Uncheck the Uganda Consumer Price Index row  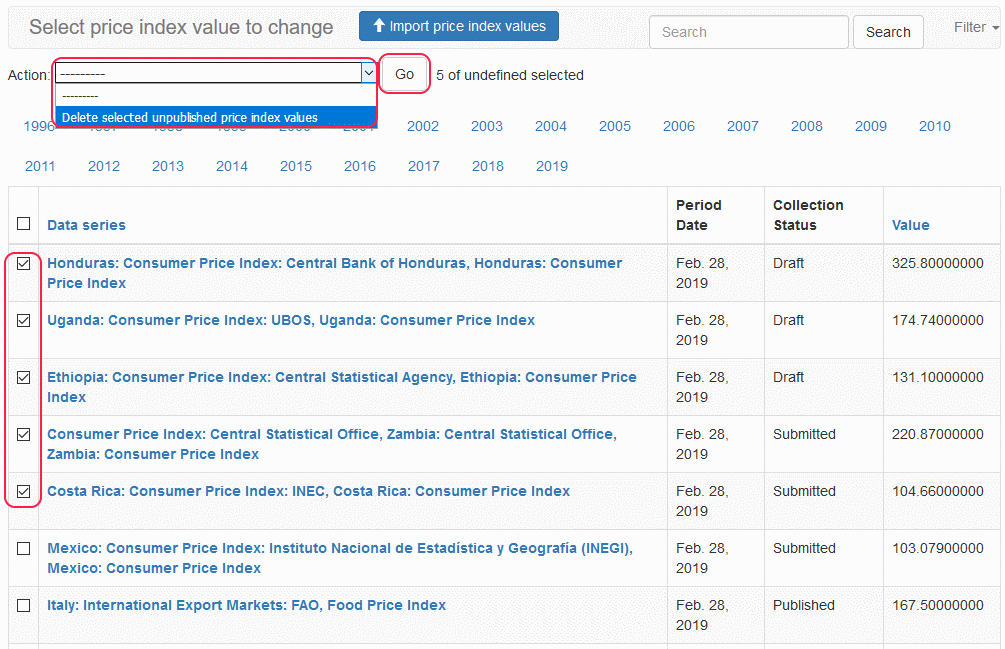(24, 321)
